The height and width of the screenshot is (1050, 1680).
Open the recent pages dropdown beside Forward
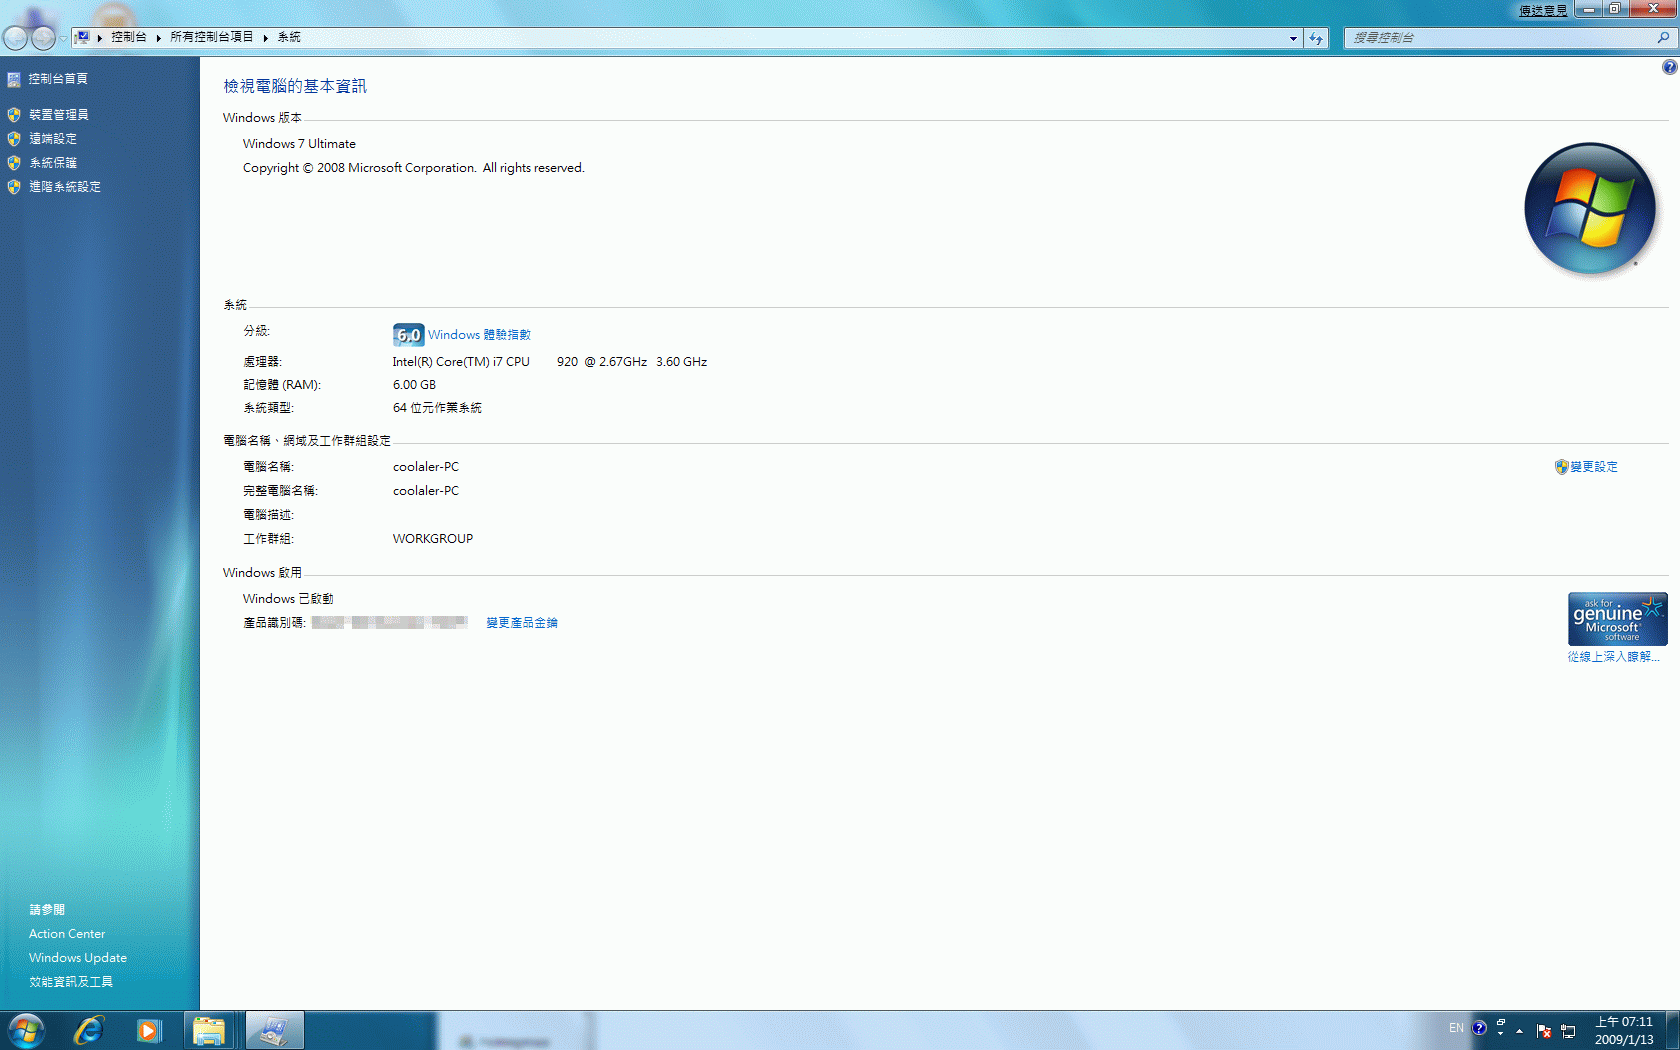[63, 38]
